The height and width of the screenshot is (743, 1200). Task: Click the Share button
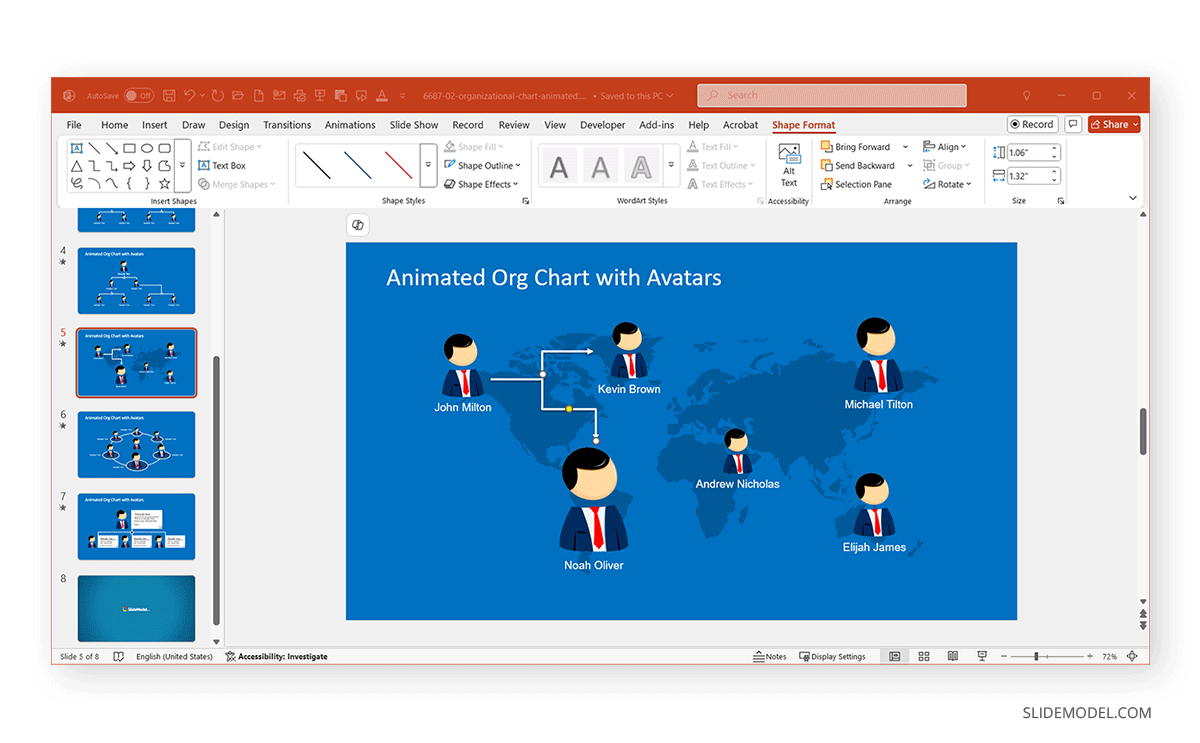click(1113, 124)
